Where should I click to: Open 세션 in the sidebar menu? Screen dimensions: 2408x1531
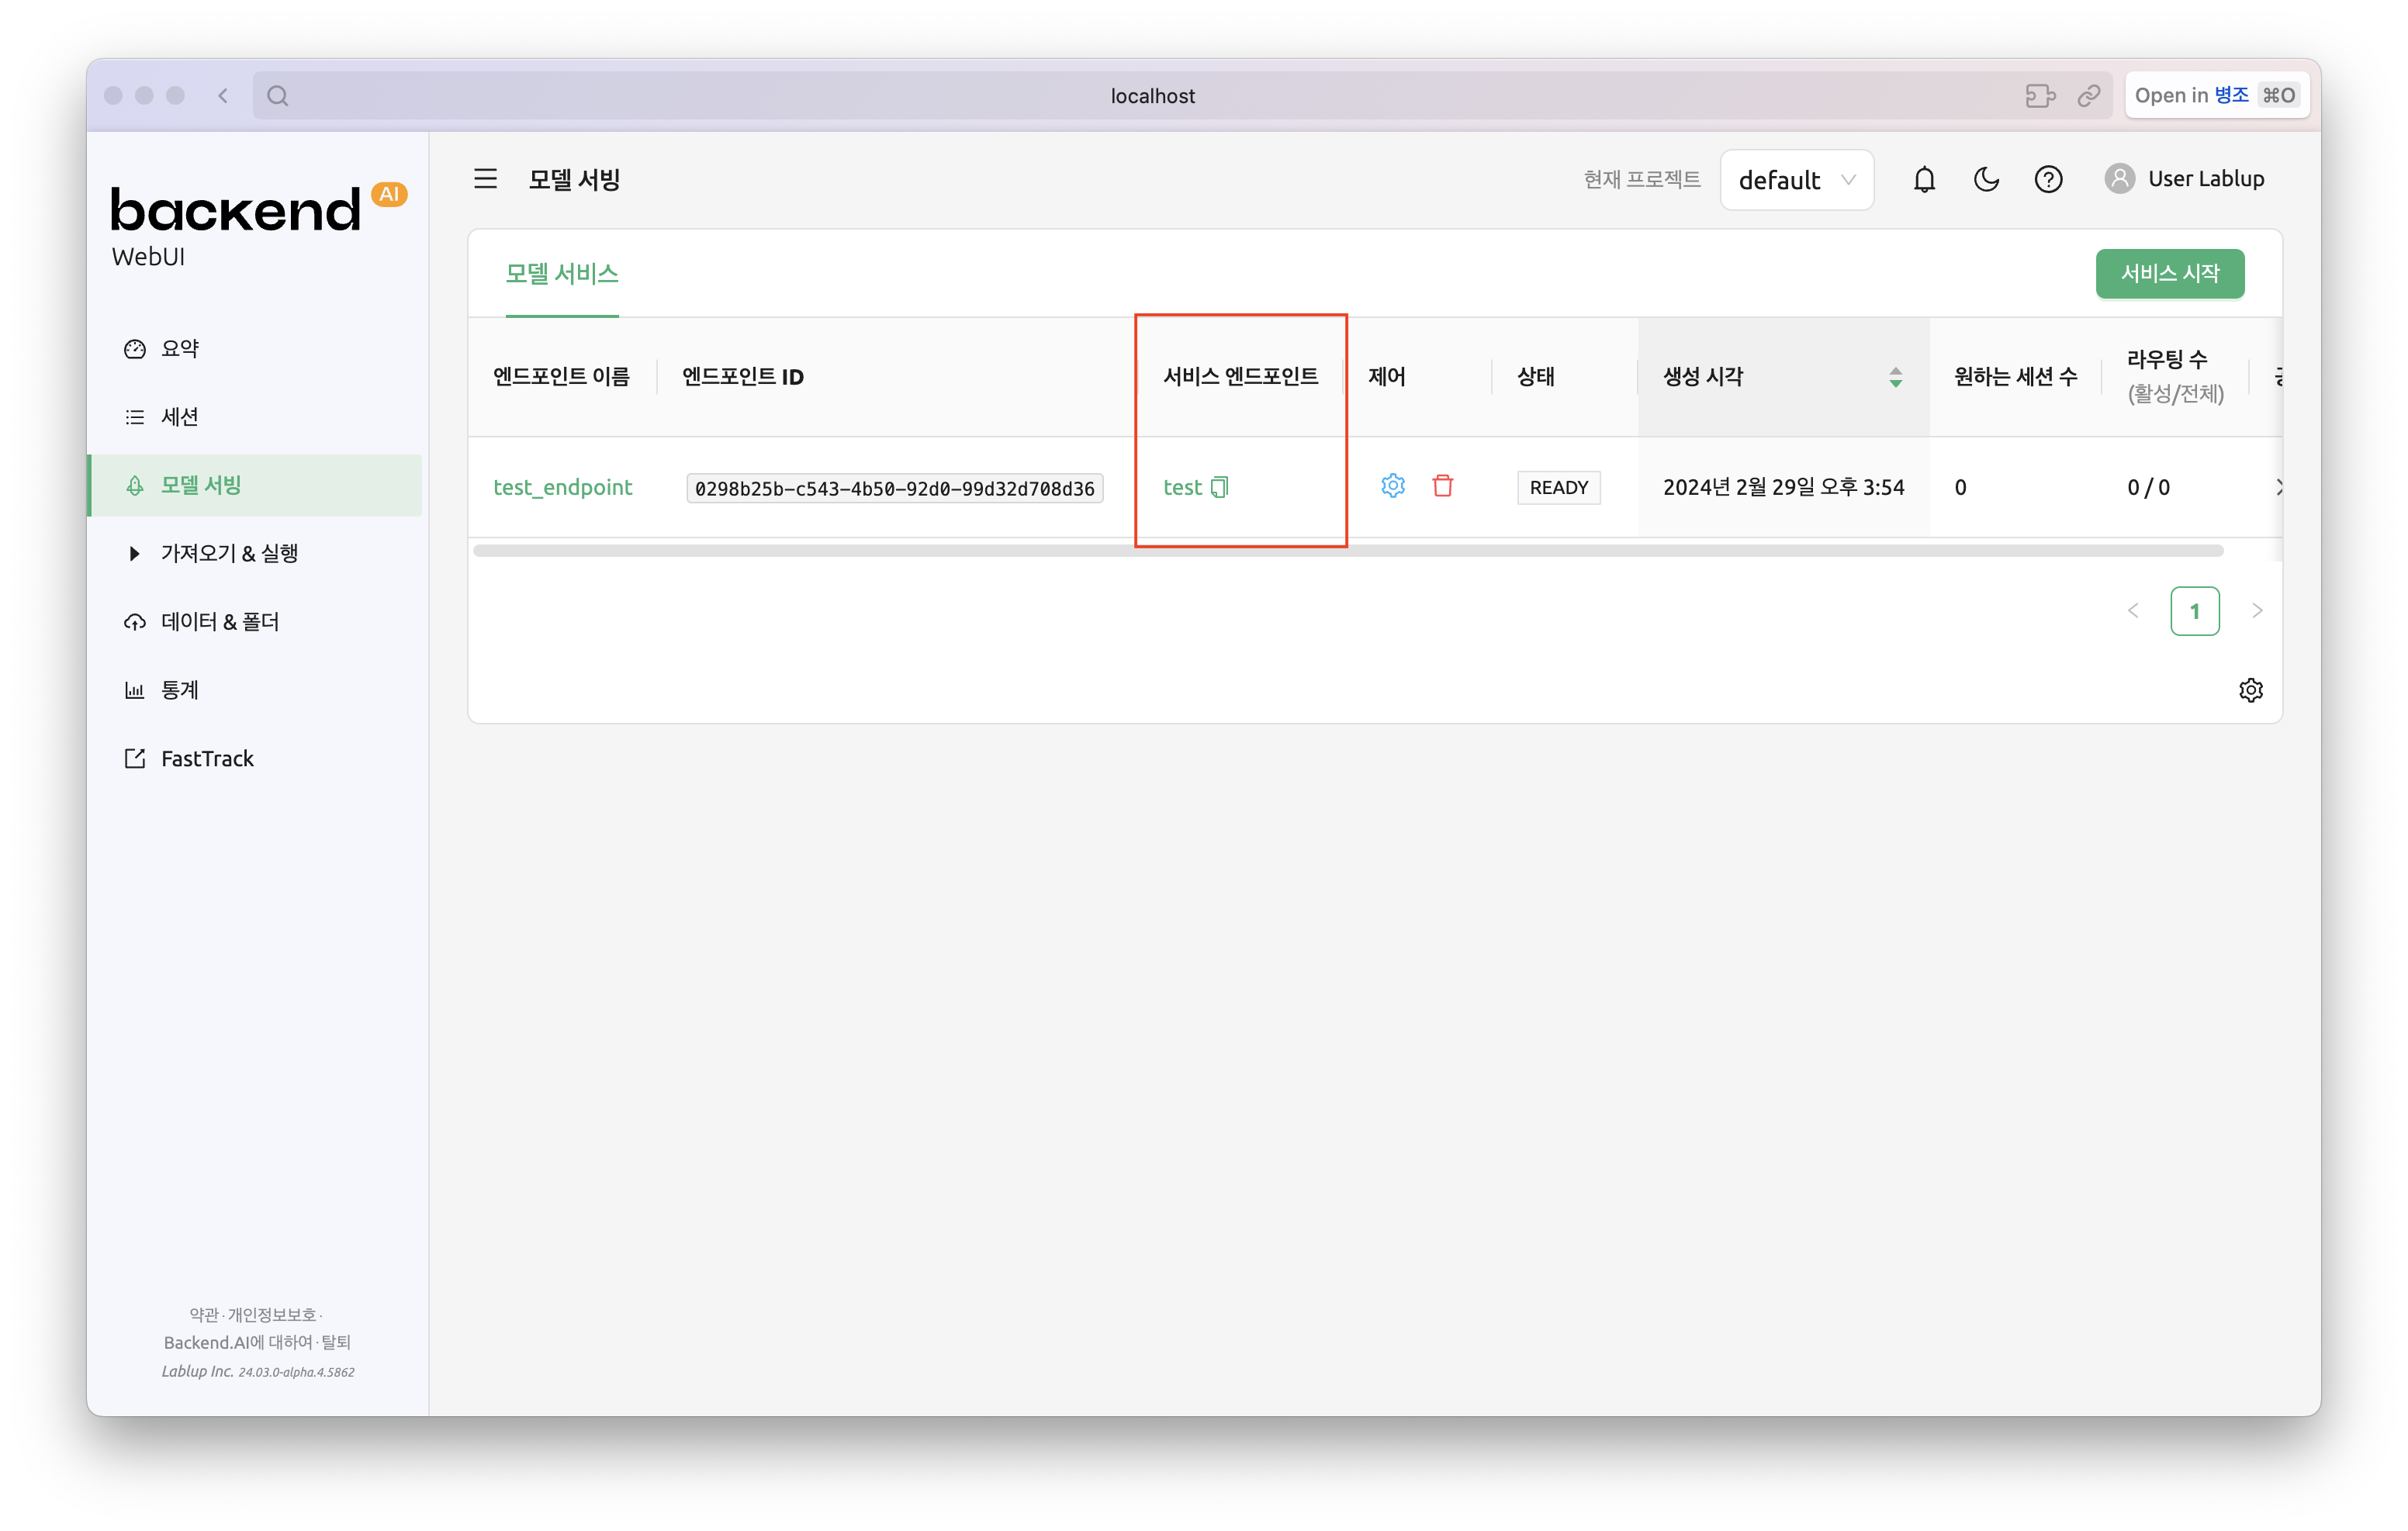point(180,417)
